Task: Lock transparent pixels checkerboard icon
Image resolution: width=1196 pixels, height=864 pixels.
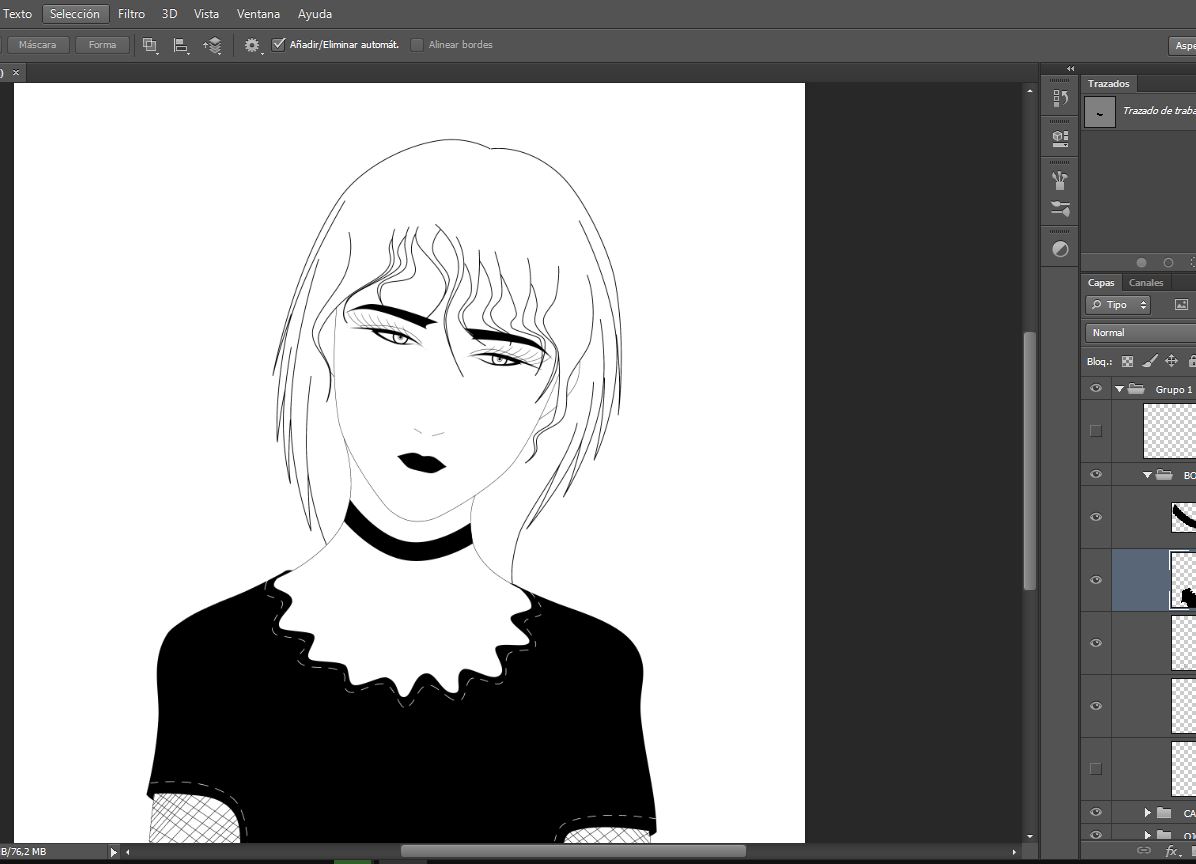Action: click(1127, 361)
